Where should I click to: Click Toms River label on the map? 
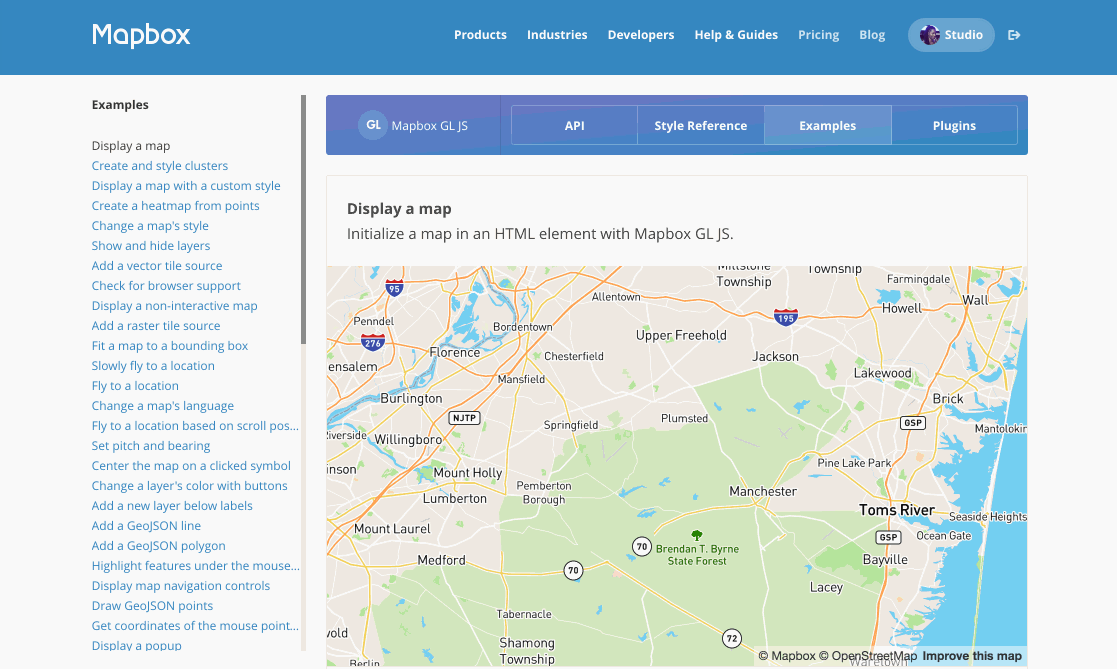897,510
